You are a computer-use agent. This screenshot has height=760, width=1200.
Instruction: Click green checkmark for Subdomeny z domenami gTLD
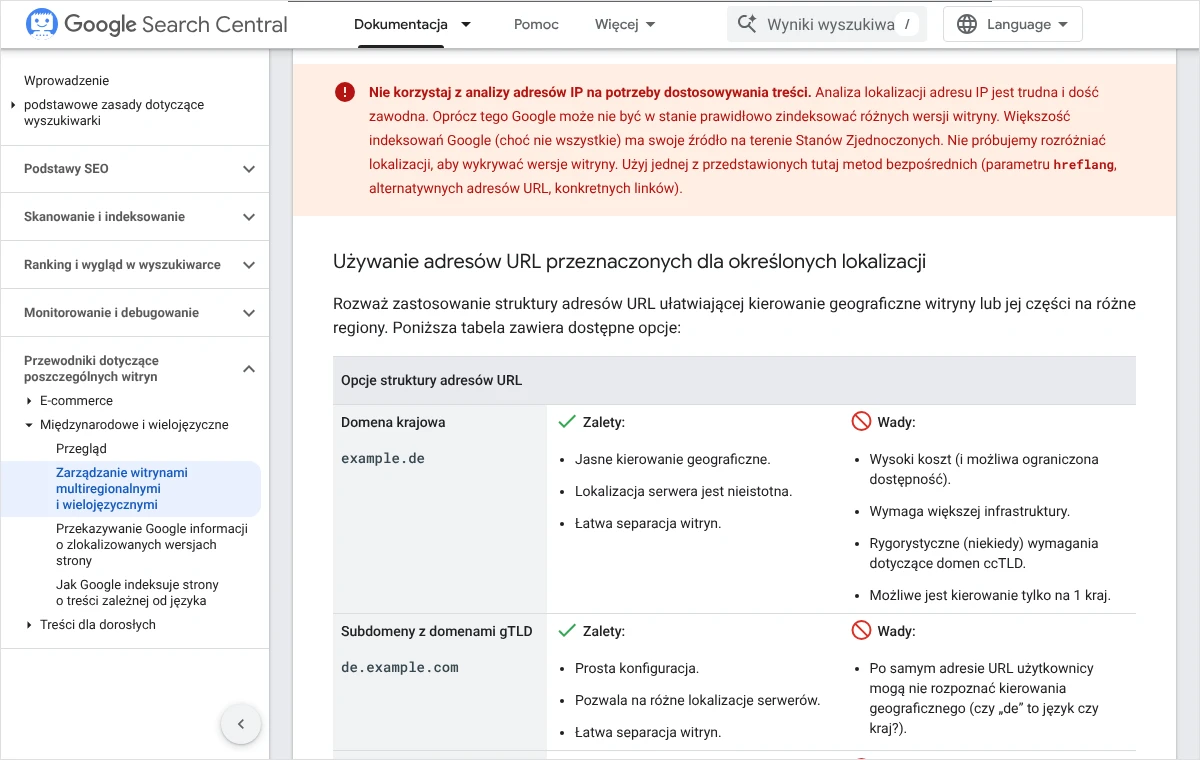click(566, 631)
